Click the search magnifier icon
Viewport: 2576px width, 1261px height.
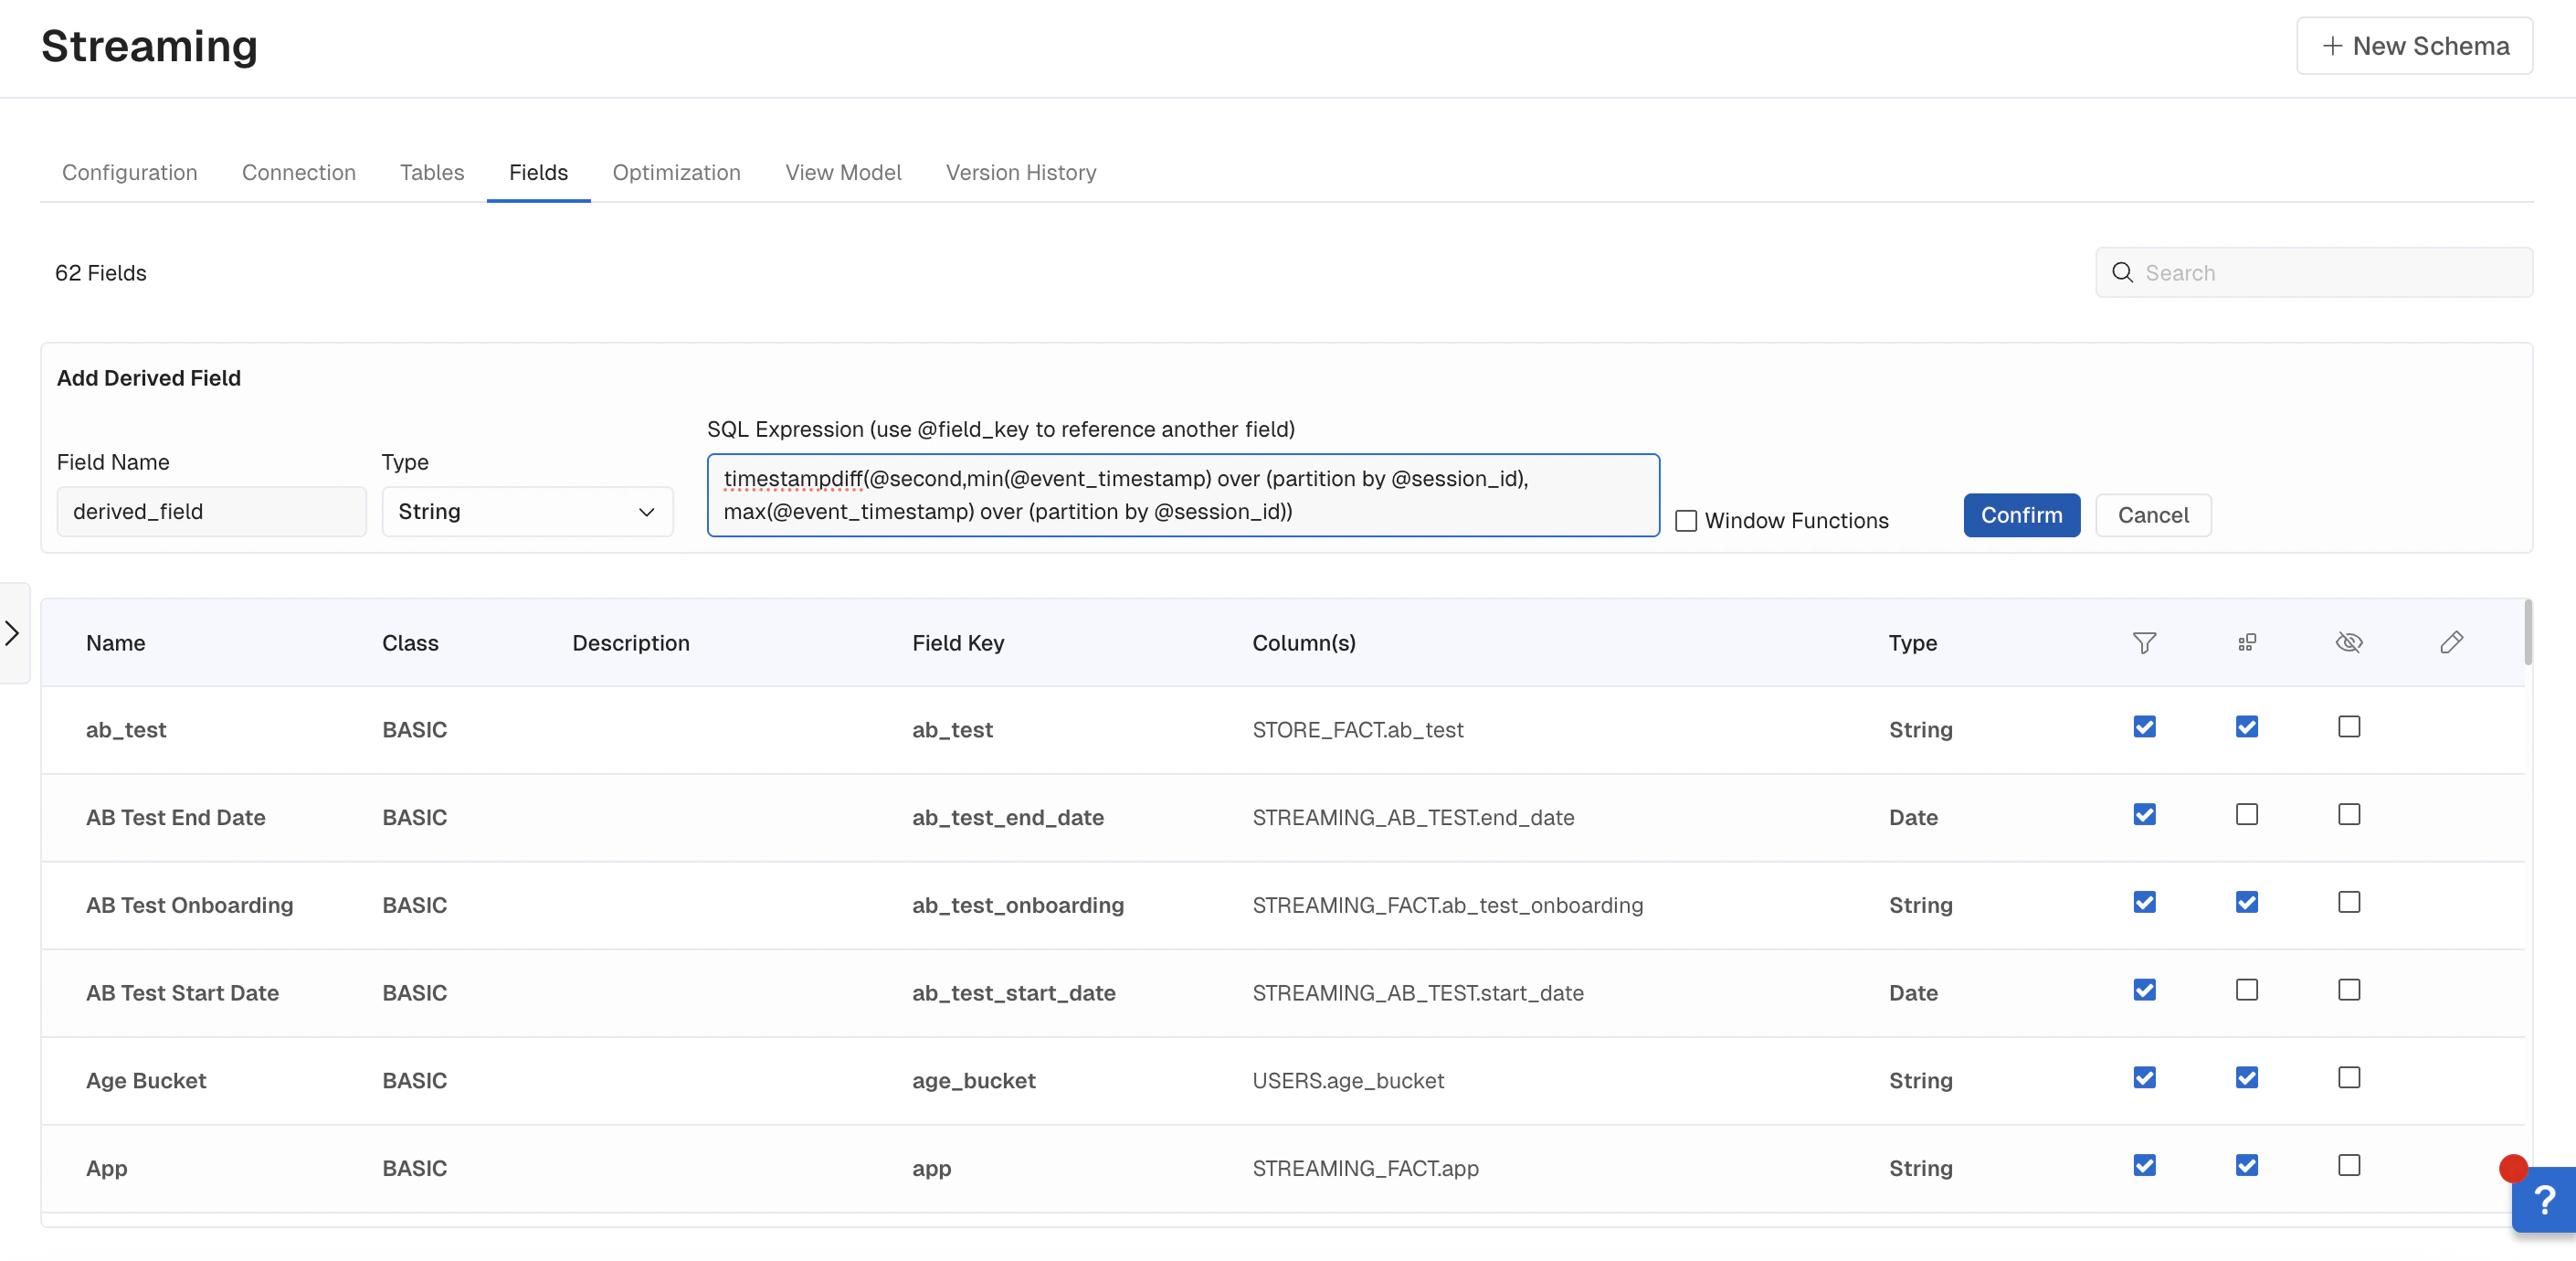(2122, 273)
